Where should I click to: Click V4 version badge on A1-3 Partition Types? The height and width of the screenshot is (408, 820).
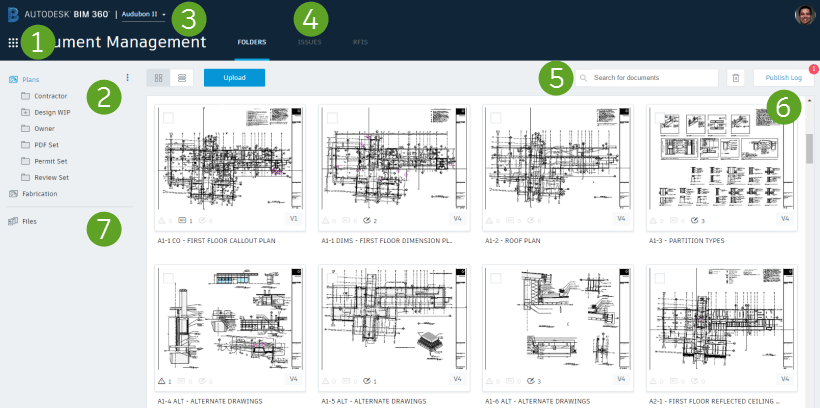(x=785, y=219)
